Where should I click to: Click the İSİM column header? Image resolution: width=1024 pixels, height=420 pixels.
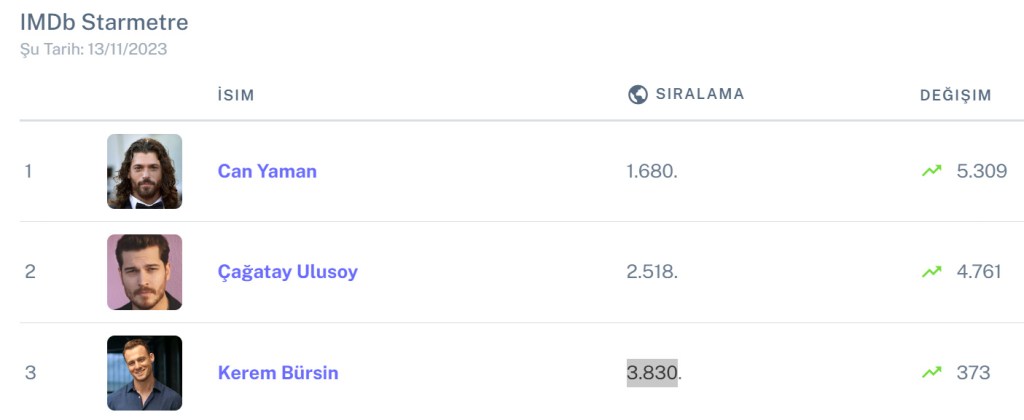[x=236, y=96]
